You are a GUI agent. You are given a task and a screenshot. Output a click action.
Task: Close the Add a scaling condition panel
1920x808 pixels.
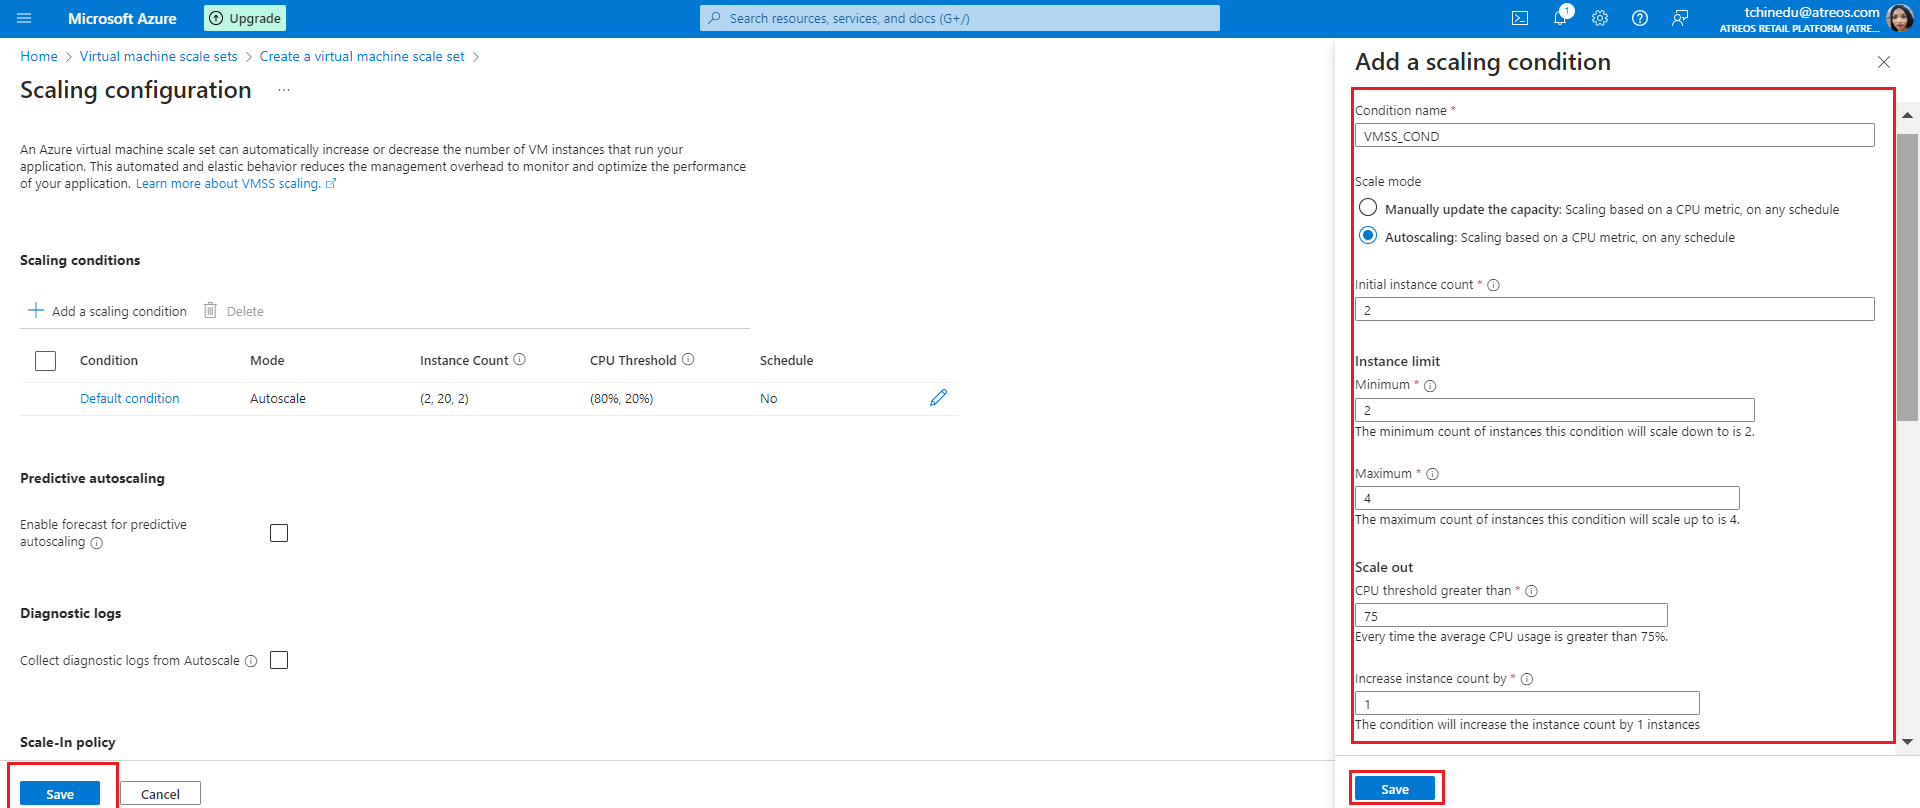coord(1884,62)
